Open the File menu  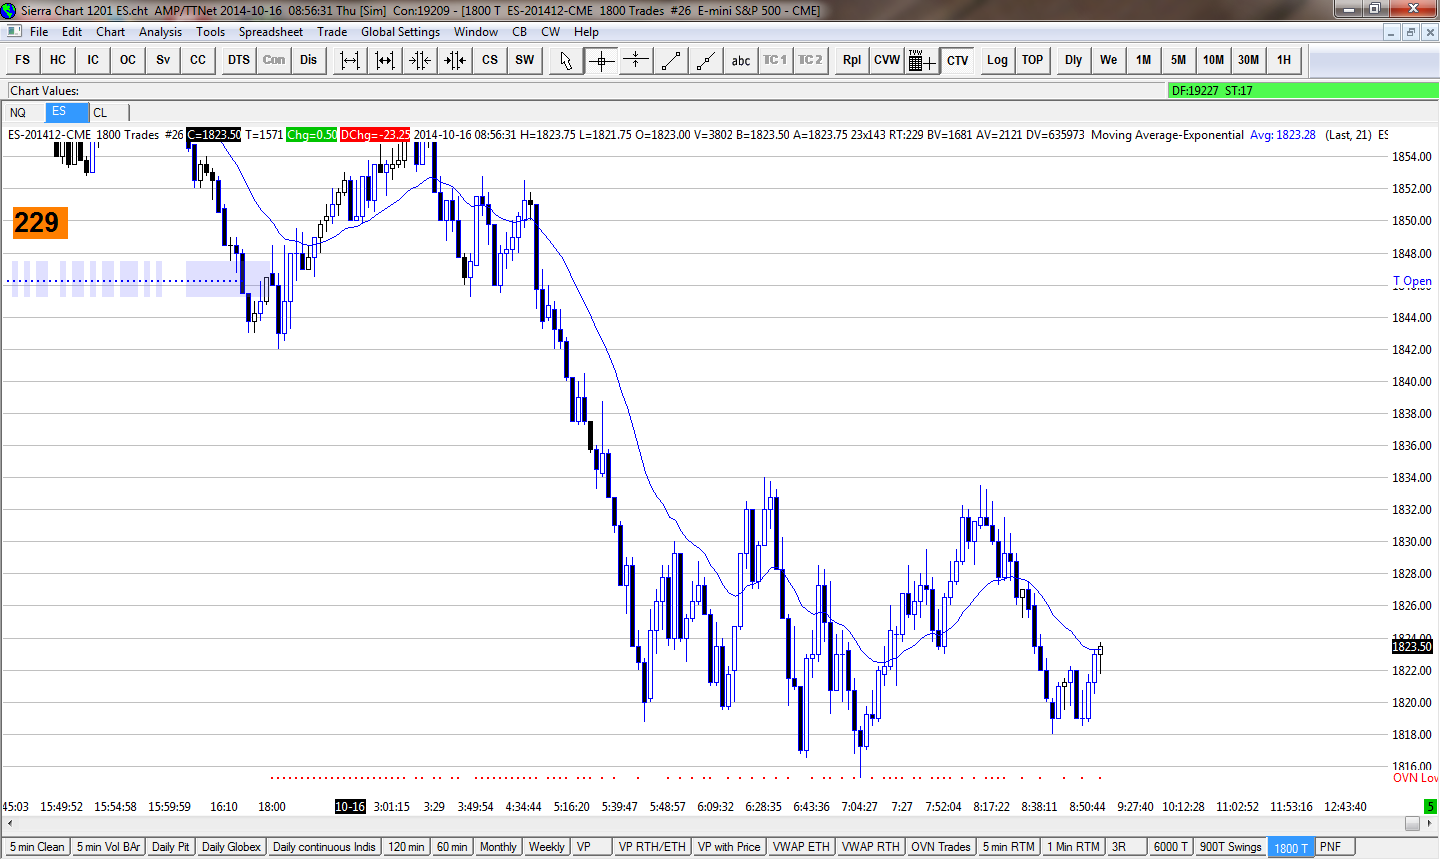[39, 32]
